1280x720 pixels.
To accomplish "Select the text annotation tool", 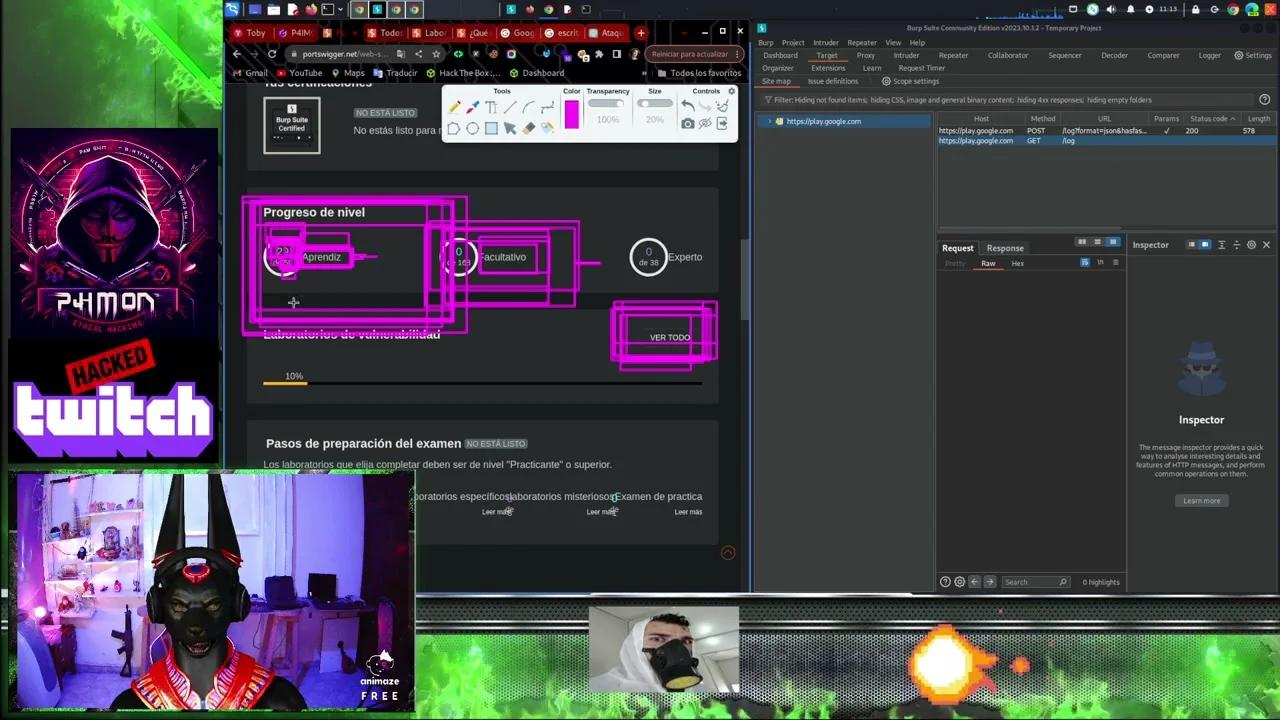I will pos(491,107).
